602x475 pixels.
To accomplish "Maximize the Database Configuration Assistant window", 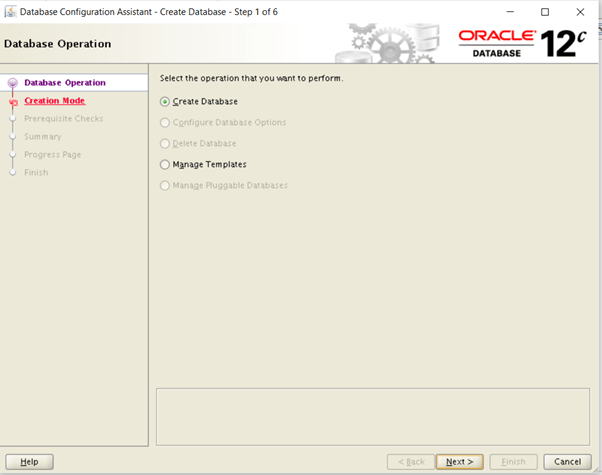I will coord(545,12).
